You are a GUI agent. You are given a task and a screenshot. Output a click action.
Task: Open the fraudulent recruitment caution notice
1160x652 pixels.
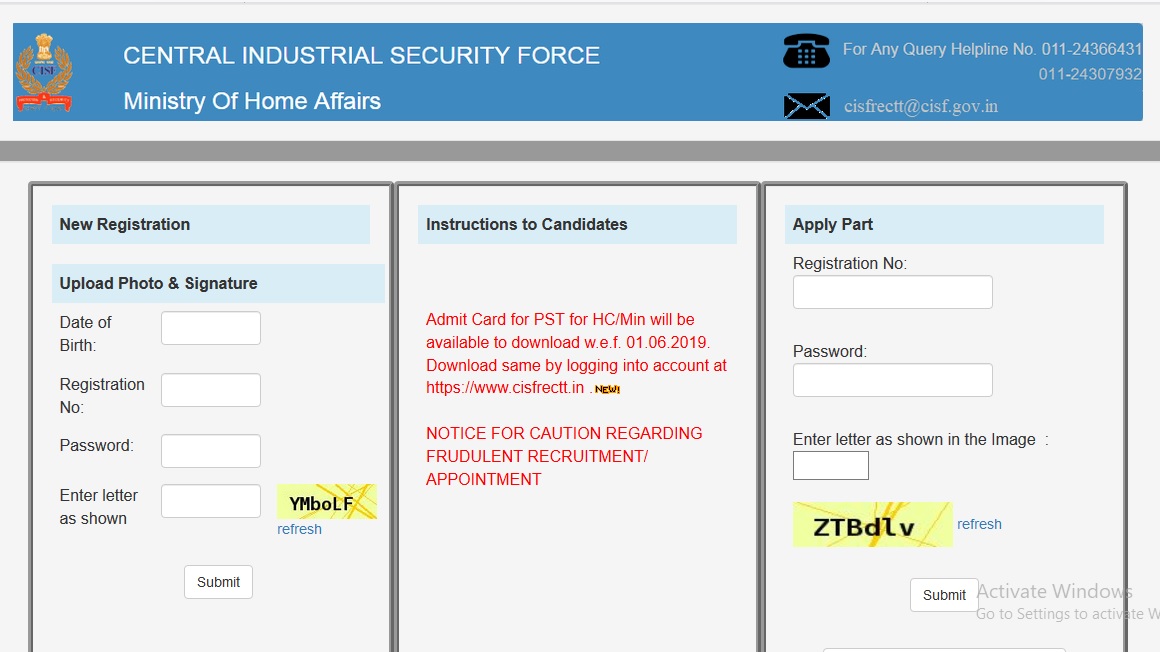[x=564, y=456]
